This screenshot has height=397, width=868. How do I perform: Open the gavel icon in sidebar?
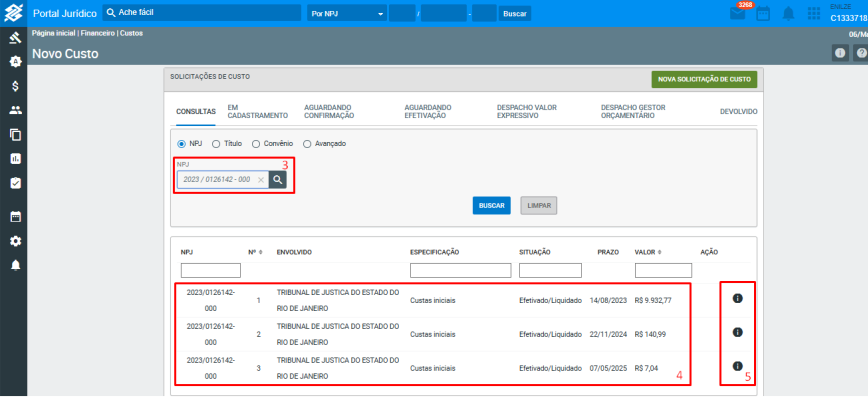16,39
